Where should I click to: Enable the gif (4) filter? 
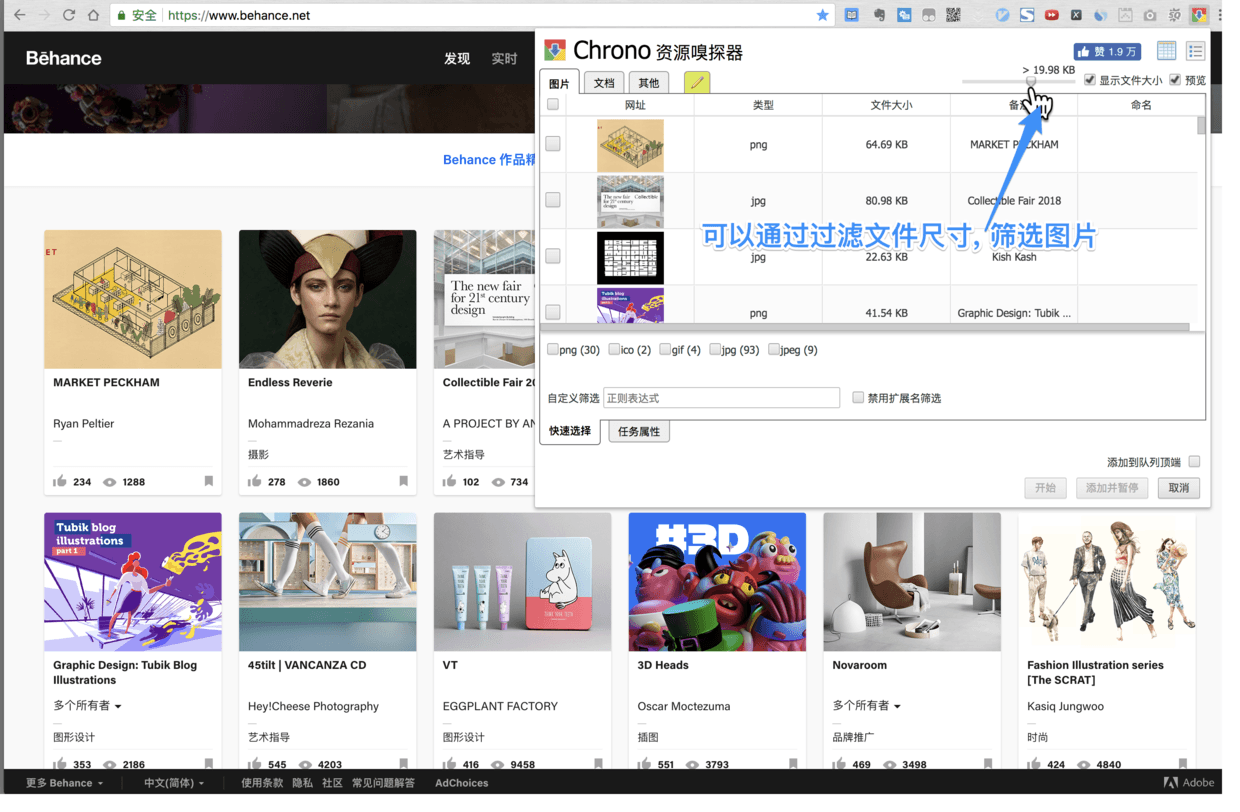pos(665,349)
